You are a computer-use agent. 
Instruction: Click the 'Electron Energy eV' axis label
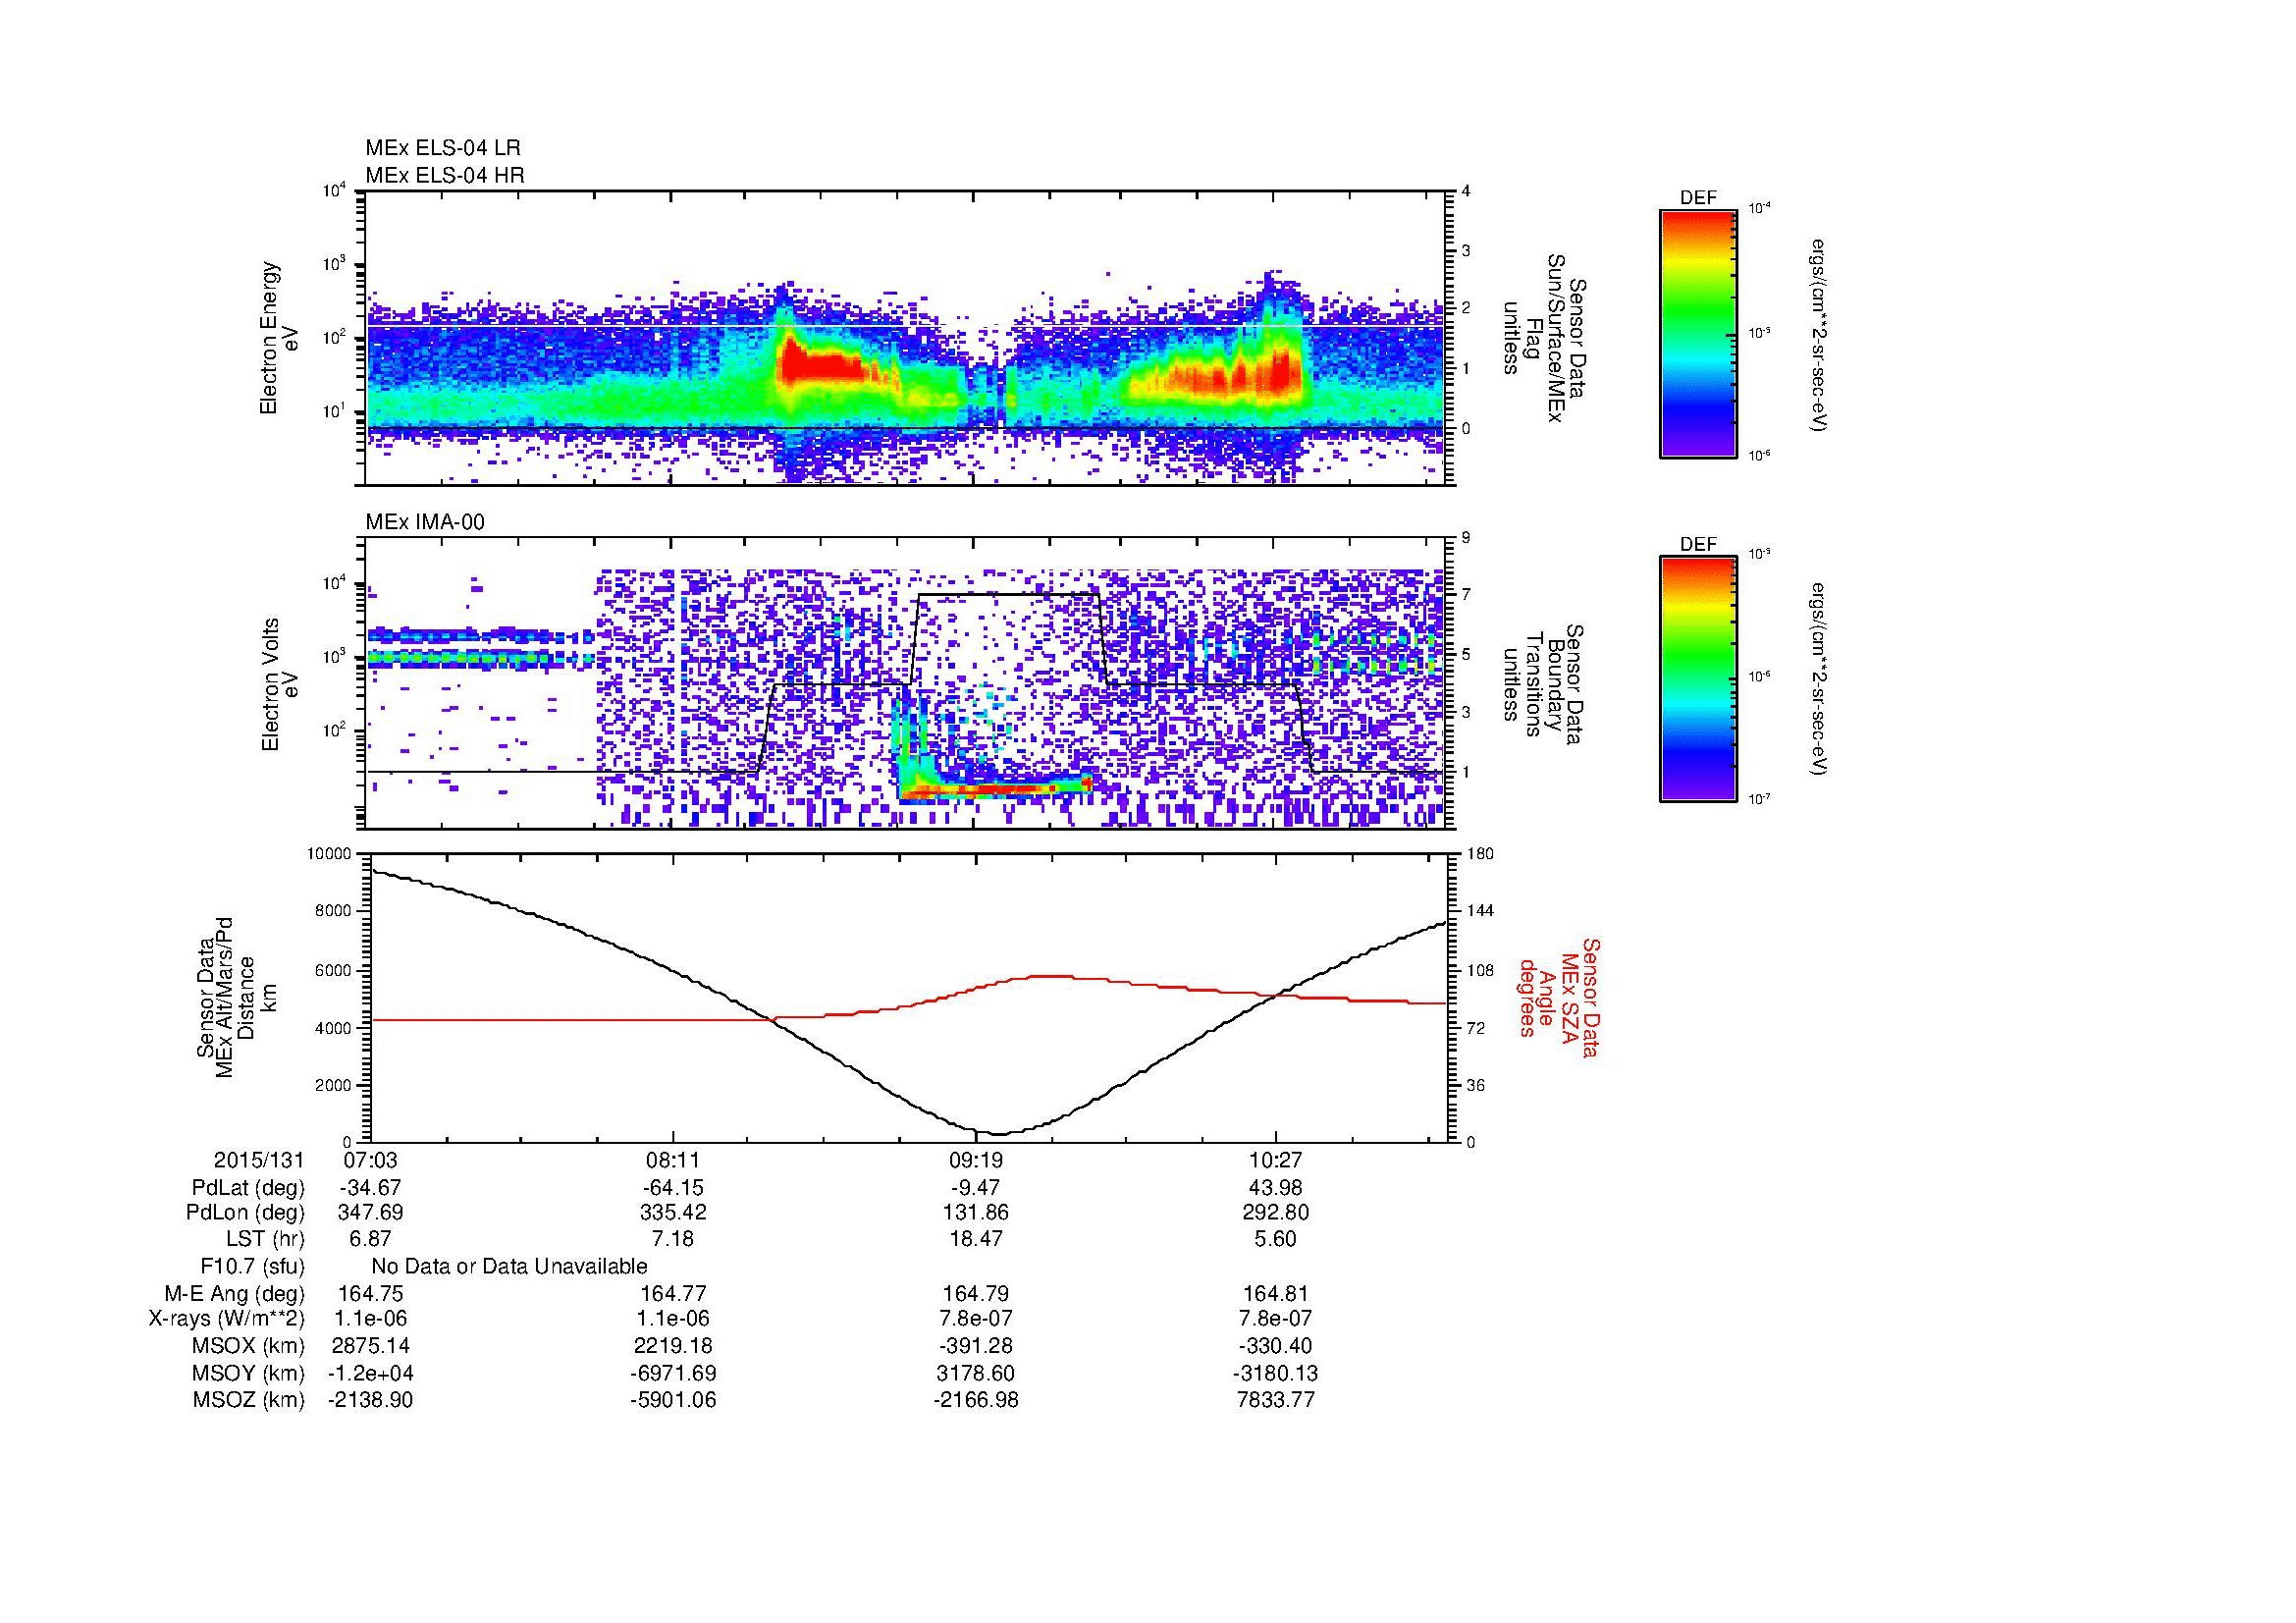[x=278, y=338]
